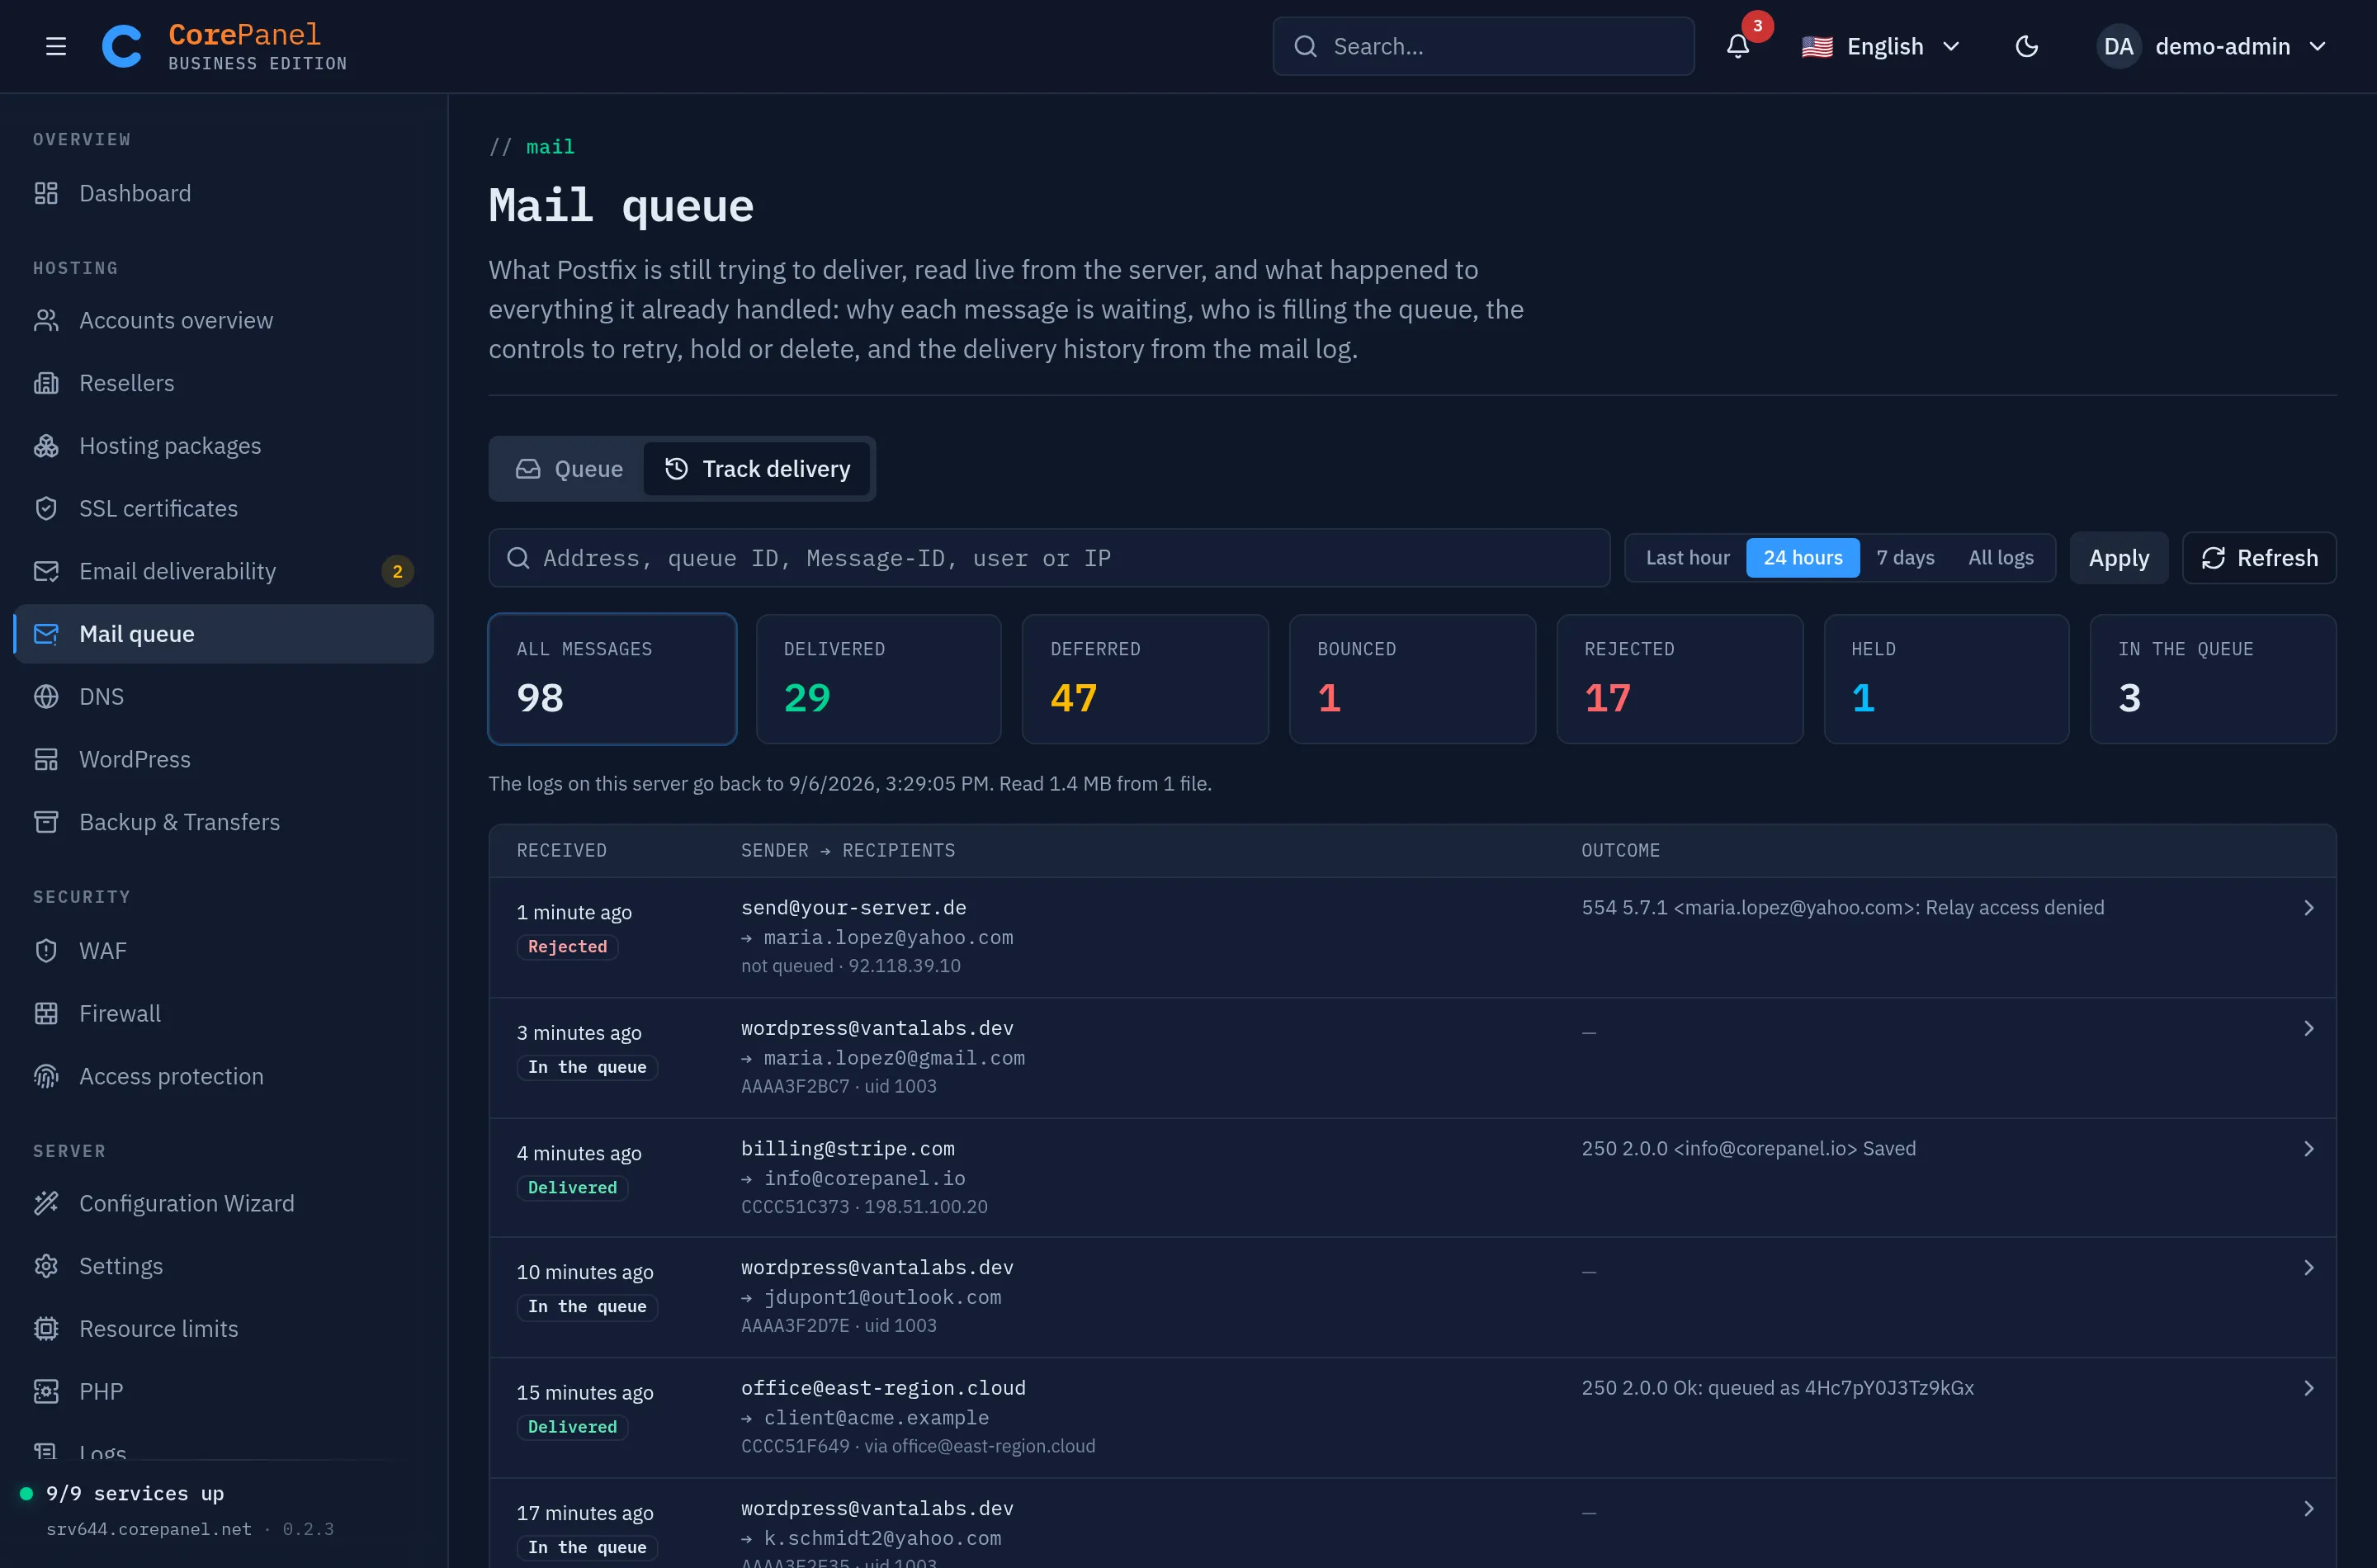Filter by Deferred messages card
This screenshot has height=1568, width=2377.
tap(1145, 679)
